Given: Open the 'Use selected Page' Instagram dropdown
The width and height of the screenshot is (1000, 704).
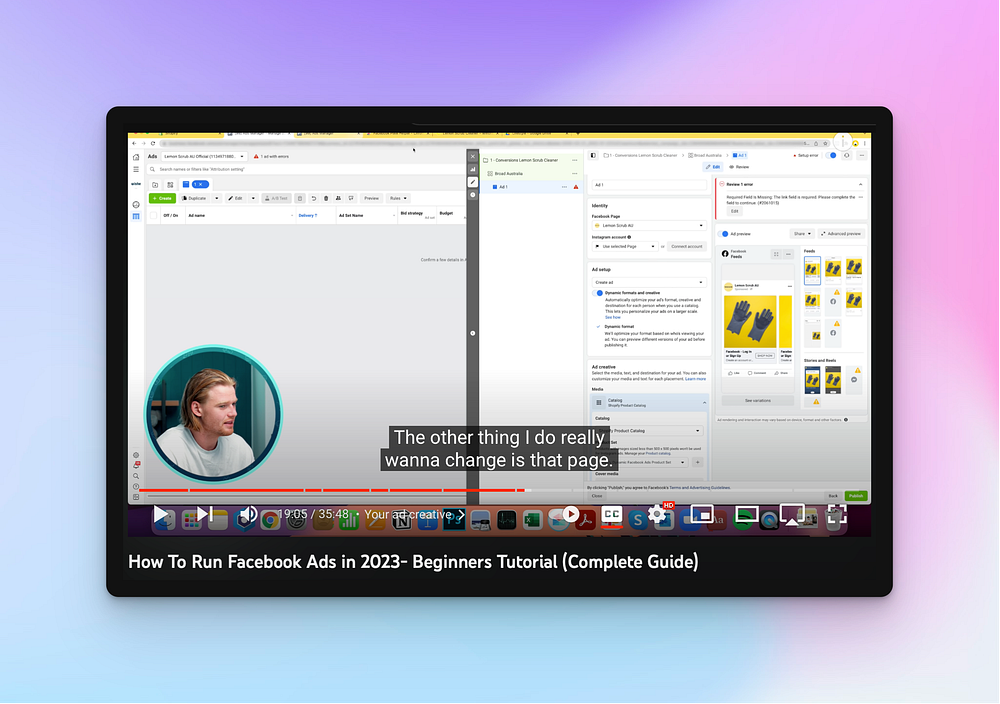Looking at the screenshot, I should [624, 246].
